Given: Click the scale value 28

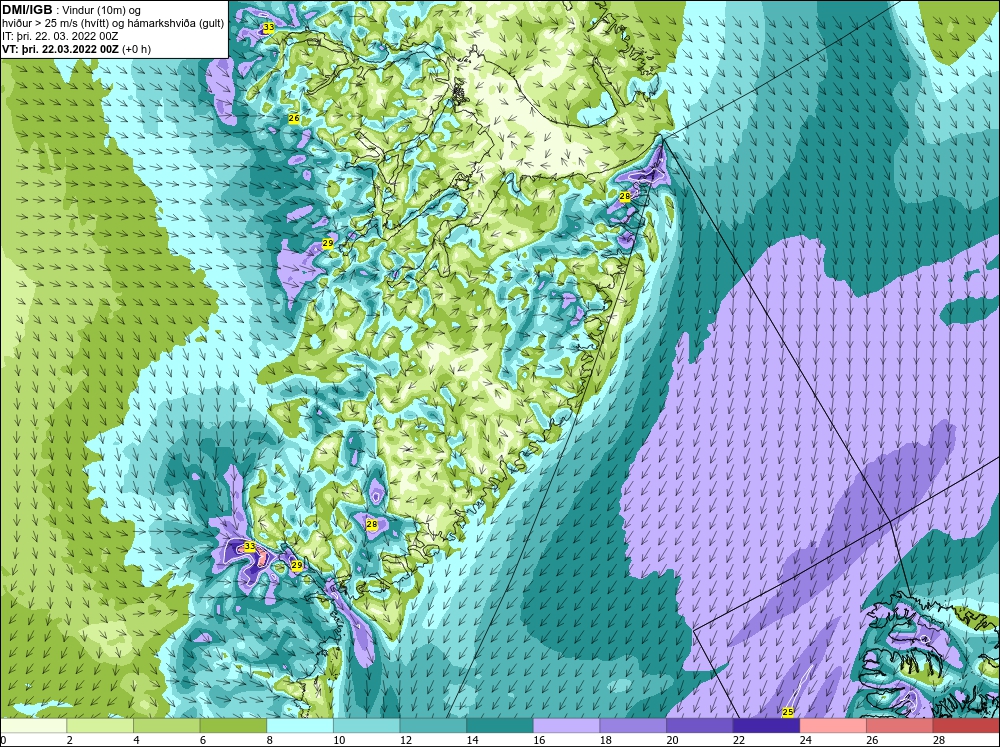Looking at the screenshot, I should point(939,740).
